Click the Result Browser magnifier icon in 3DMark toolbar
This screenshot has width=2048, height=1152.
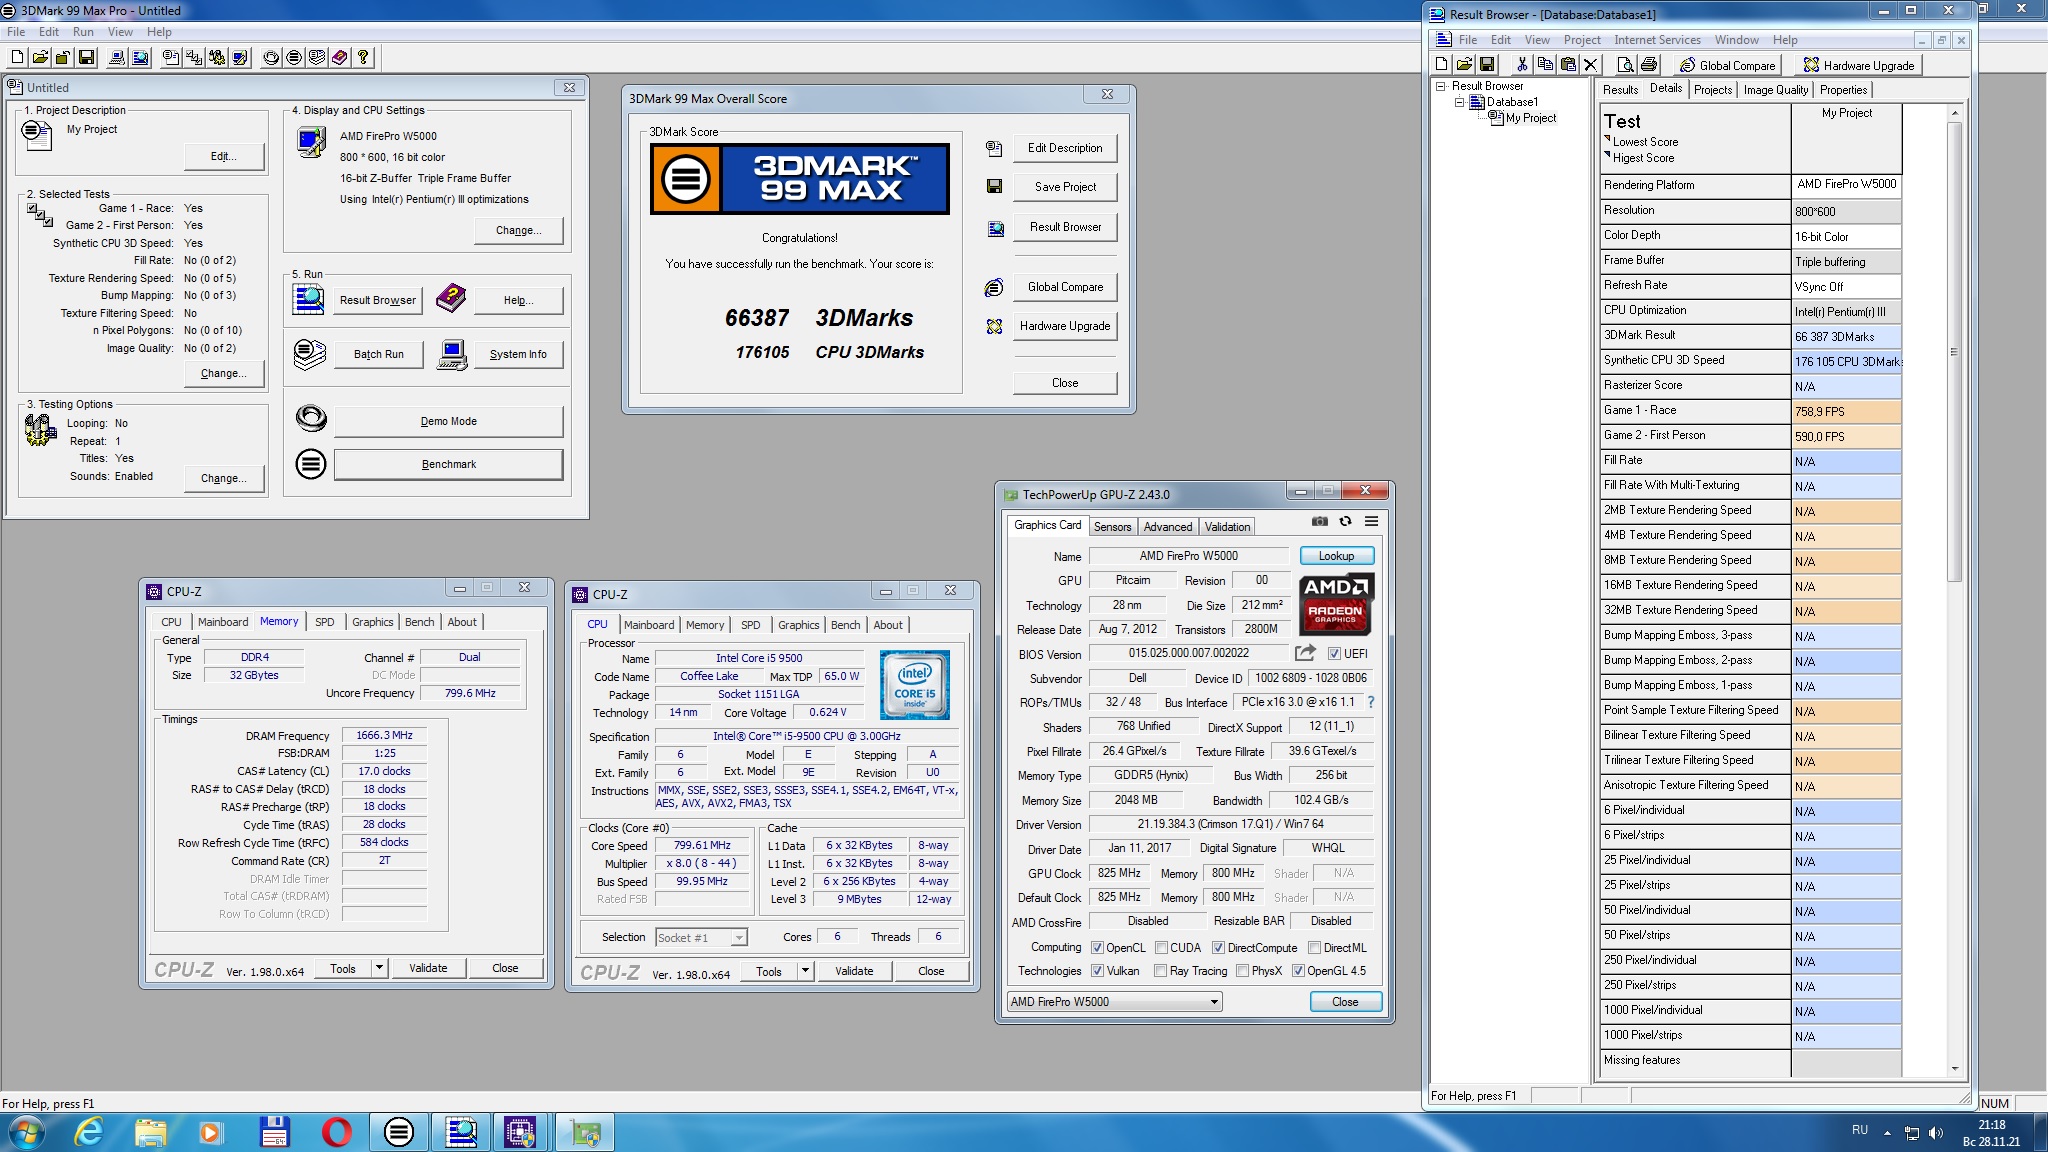140,57
